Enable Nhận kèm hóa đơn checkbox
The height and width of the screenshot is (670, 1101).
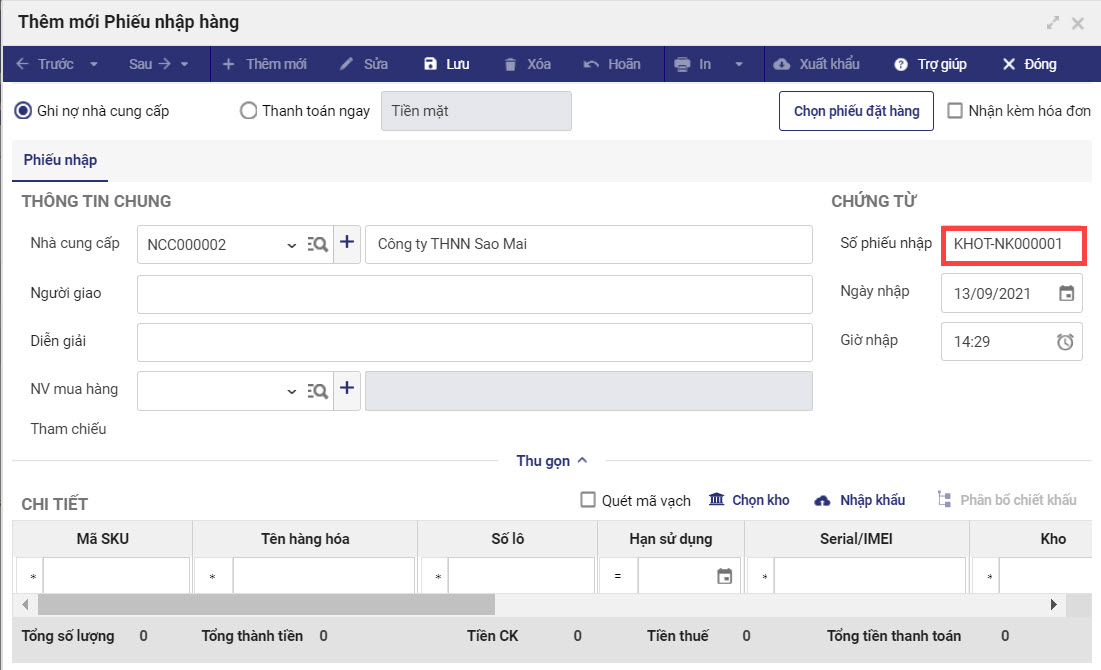(x=955, y=111)
